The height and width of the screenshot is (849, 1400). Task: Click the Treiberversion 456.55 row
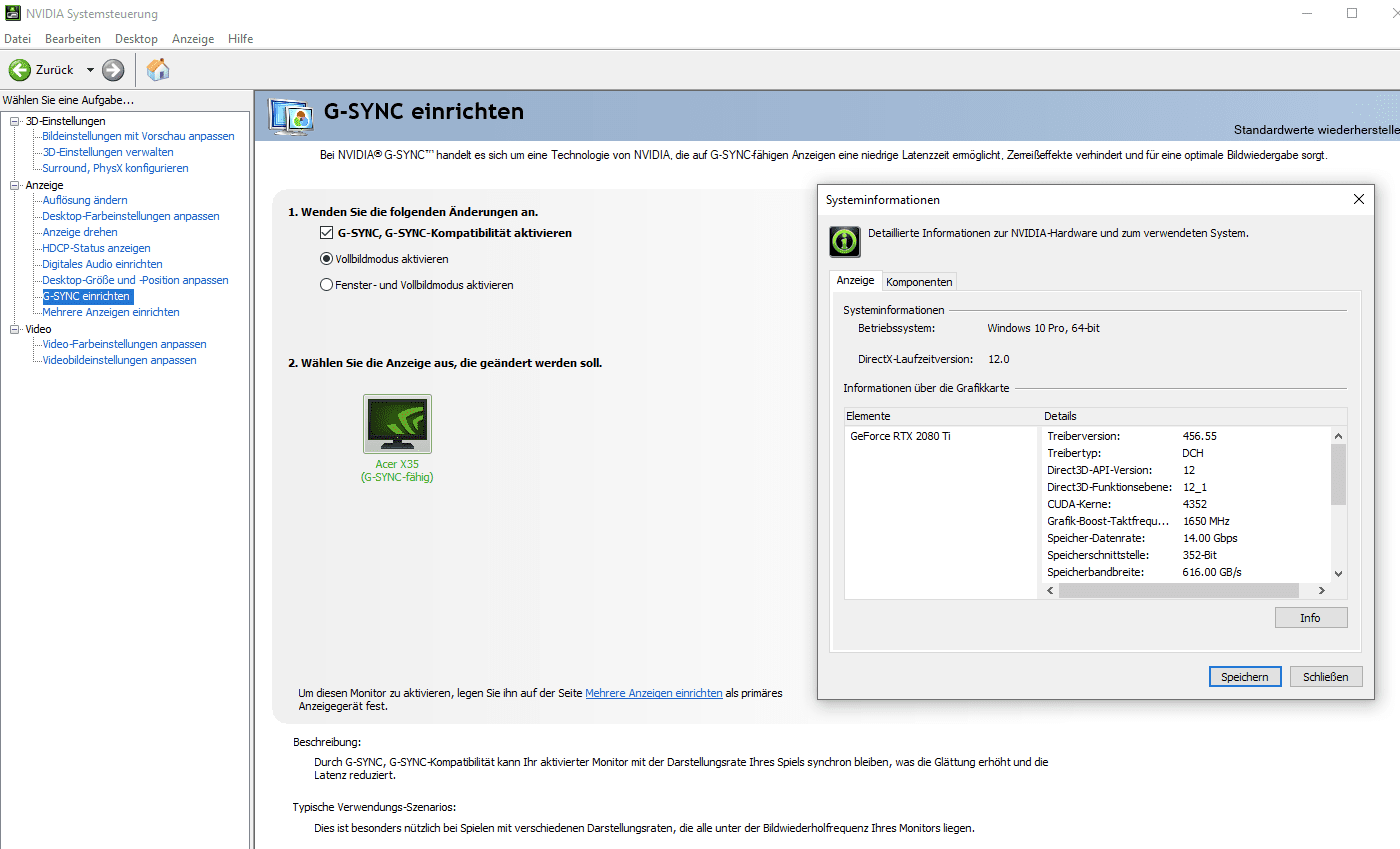[x=1187, y=436]
